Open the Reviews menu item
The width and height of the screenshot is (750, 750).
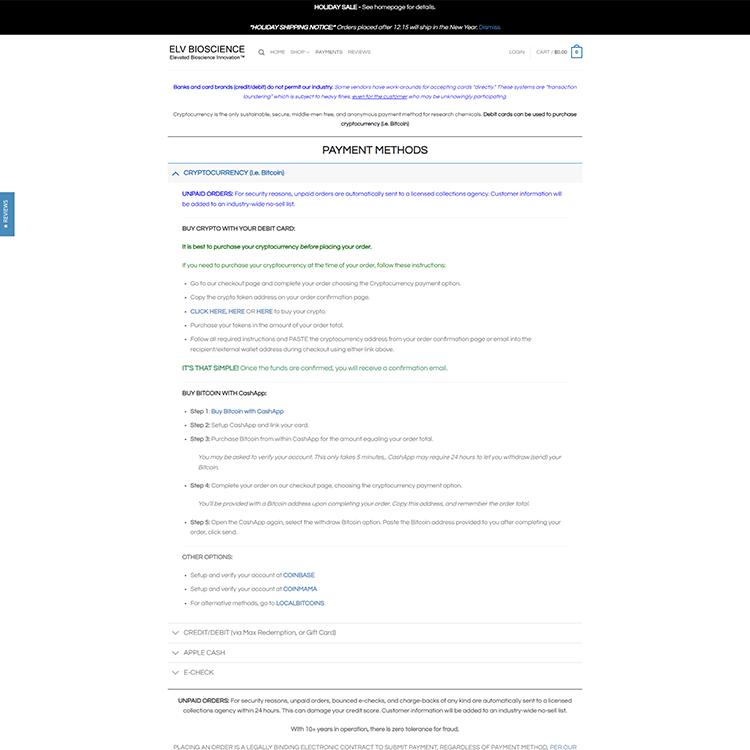pyautogui.click(x=359, y=52)
